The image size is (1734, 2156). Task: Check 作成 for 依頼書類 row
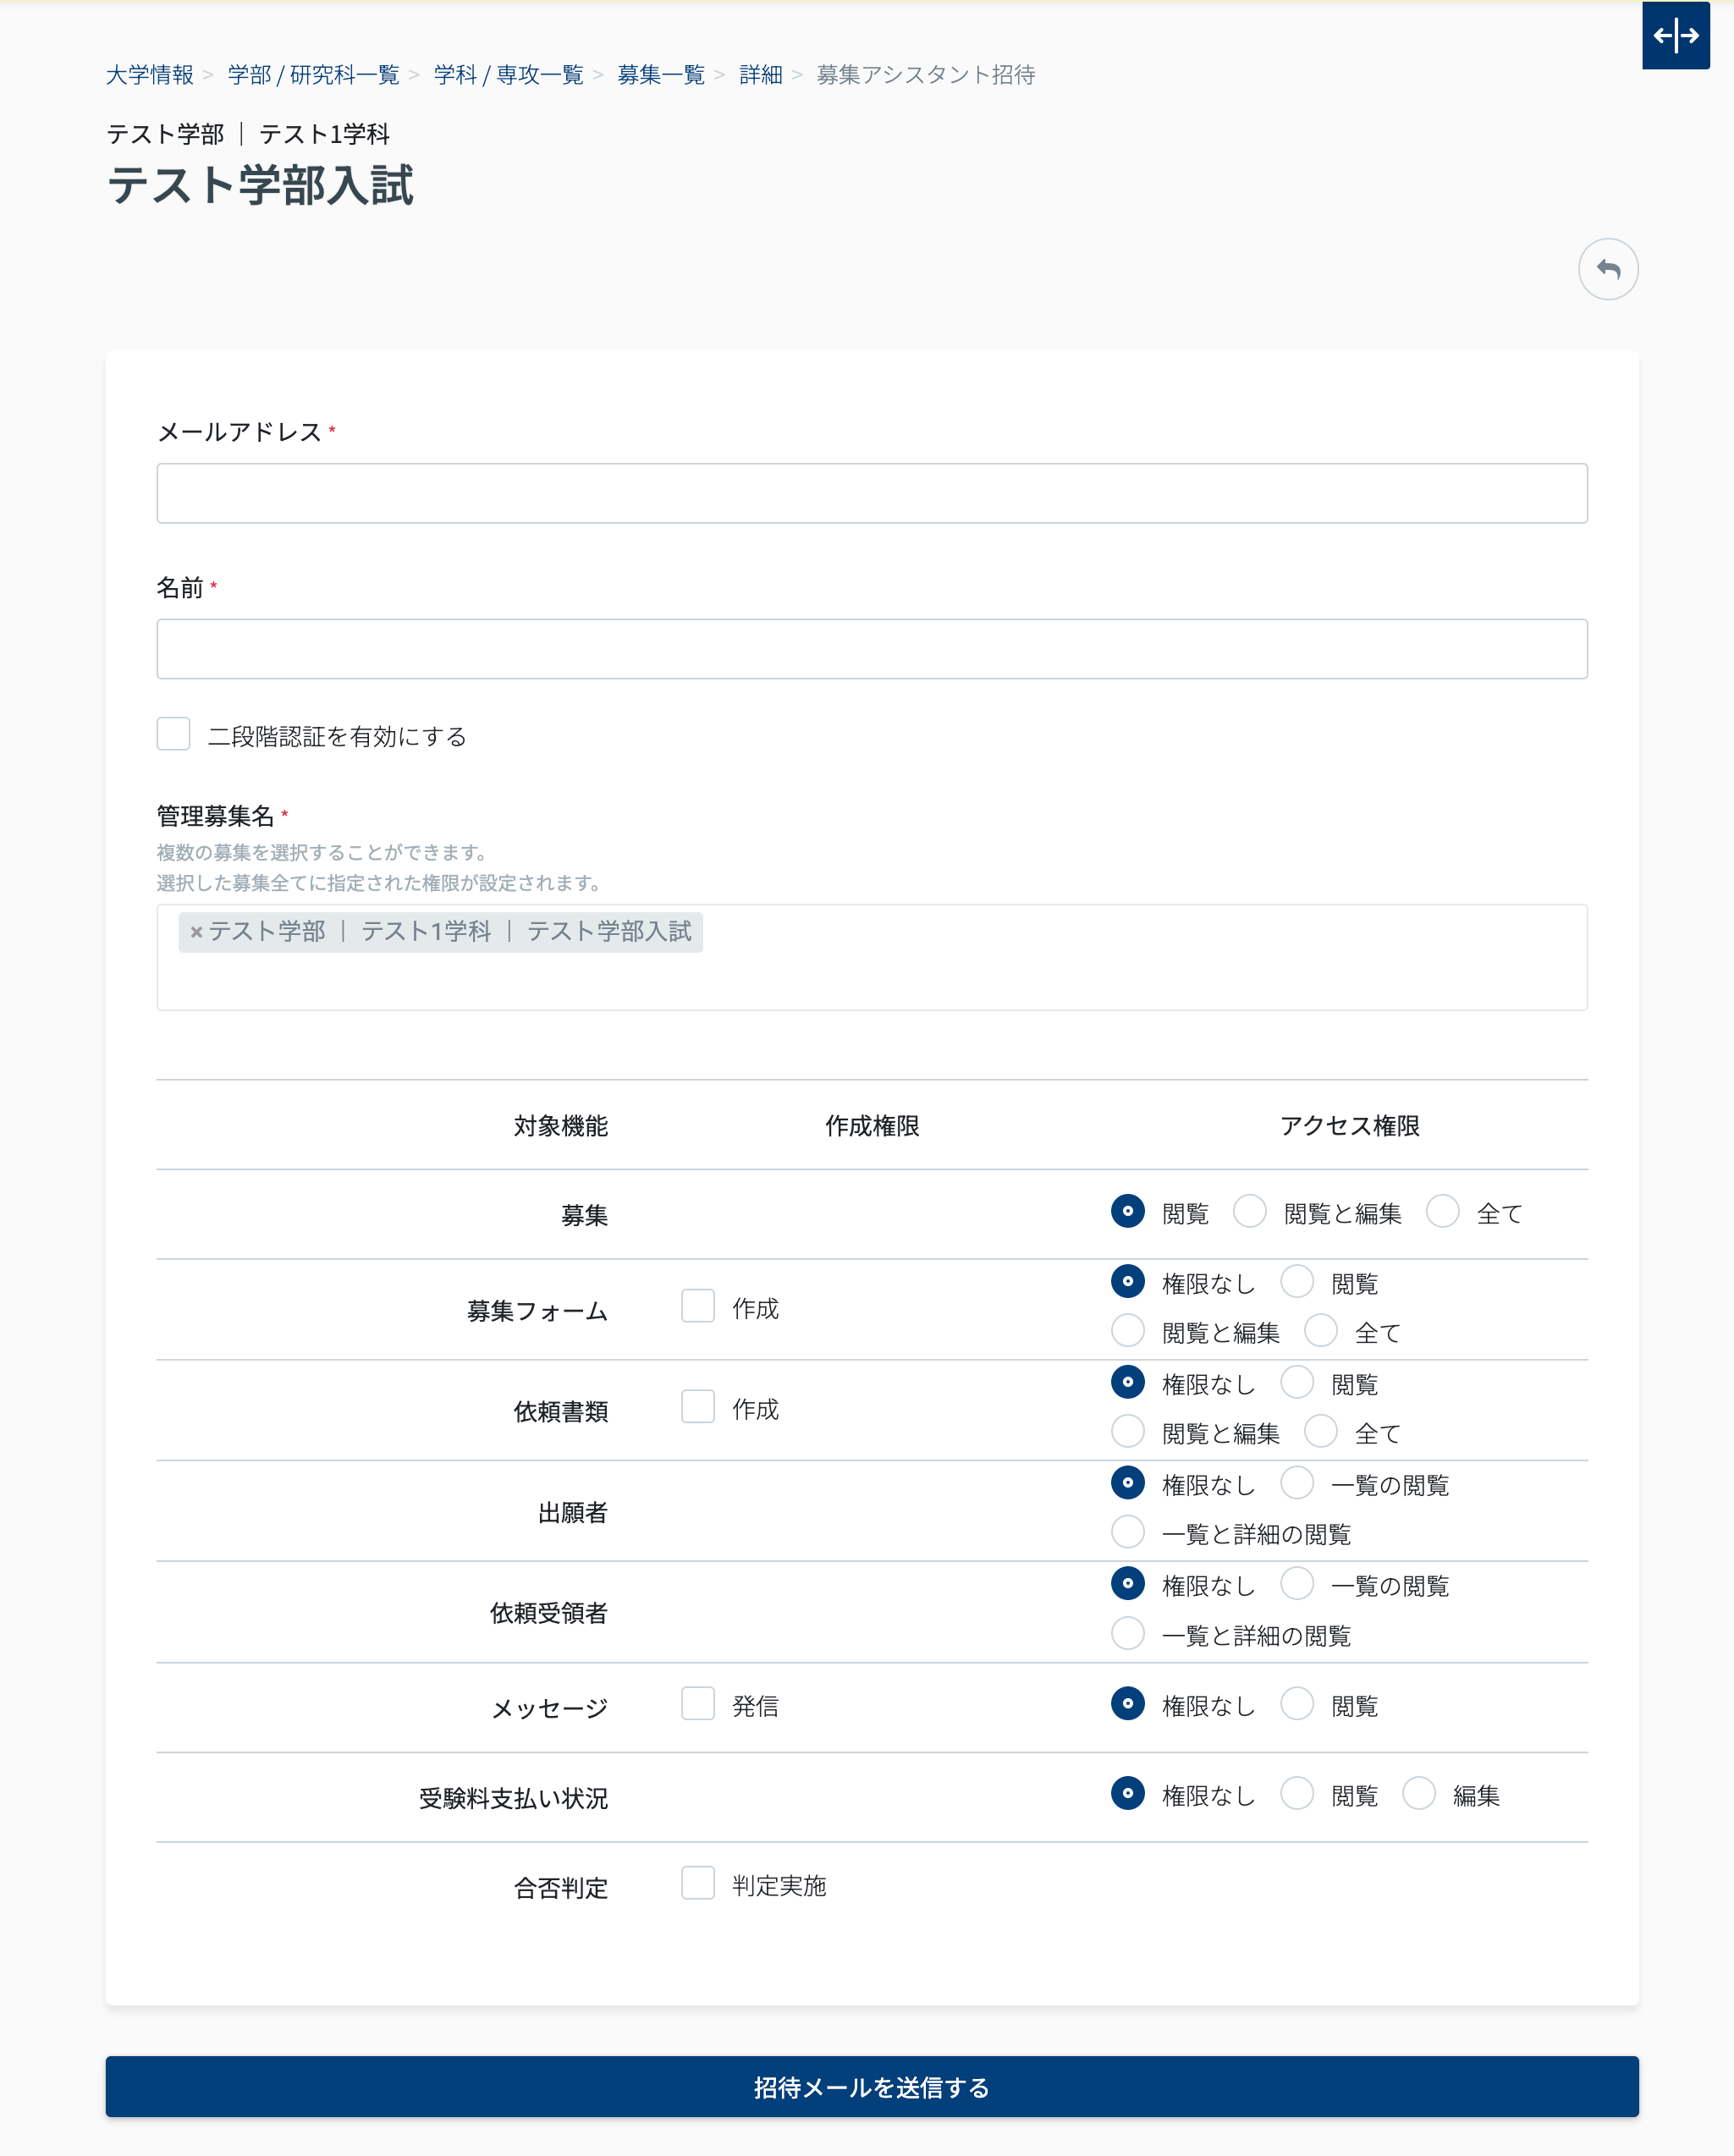698,1407
